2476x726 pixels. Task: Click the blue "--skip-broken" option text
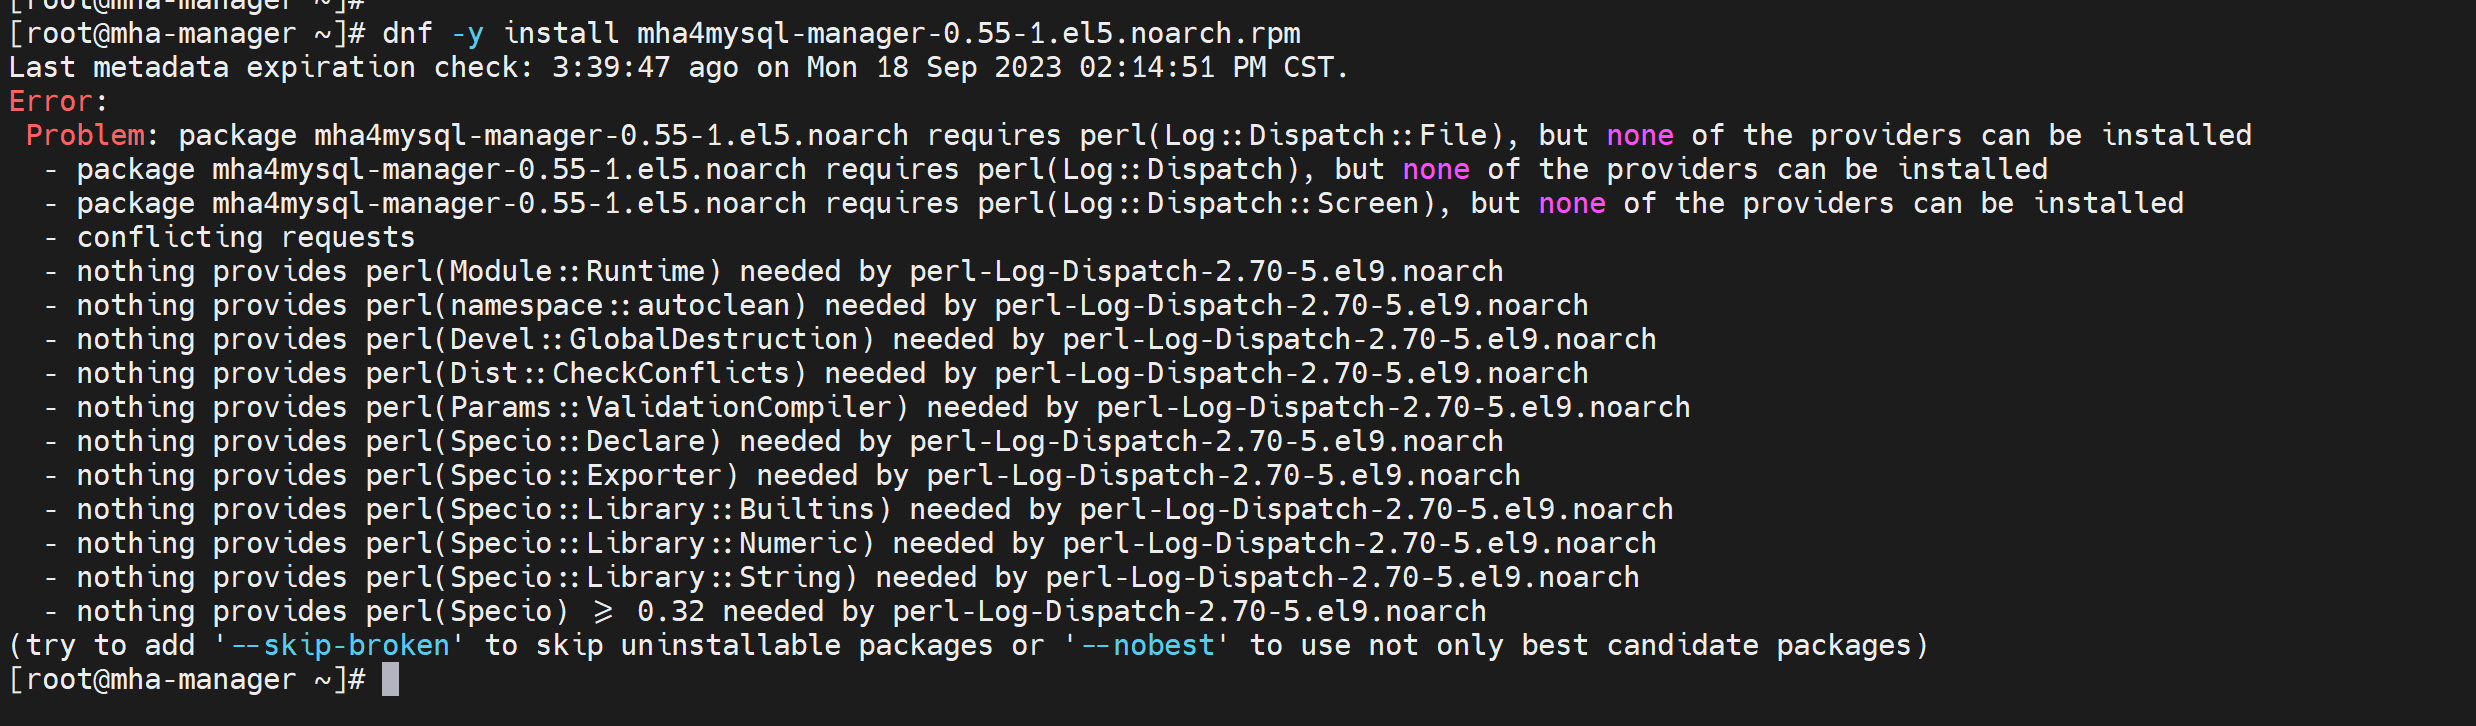click(340, 646)
